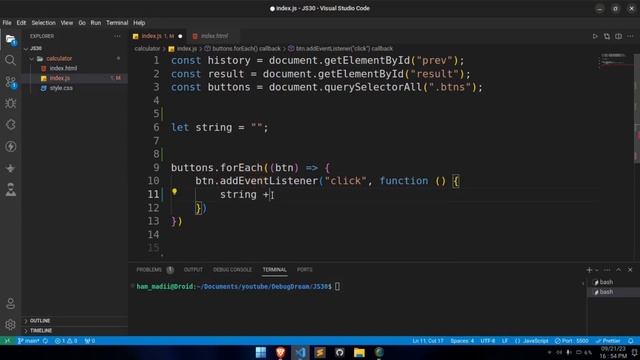The height and width of the screenshot is (360, 640).
Task: Open the Source Control view
Action: (x=10, y=82)
